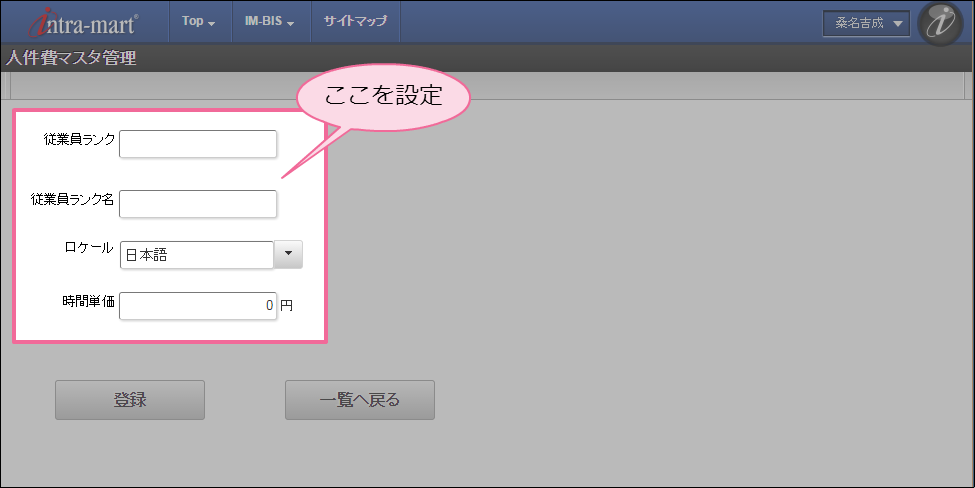Click the 従業員ランク名 label
The width and height of the screenshot is (975, 488).
(x=72, y=199)
